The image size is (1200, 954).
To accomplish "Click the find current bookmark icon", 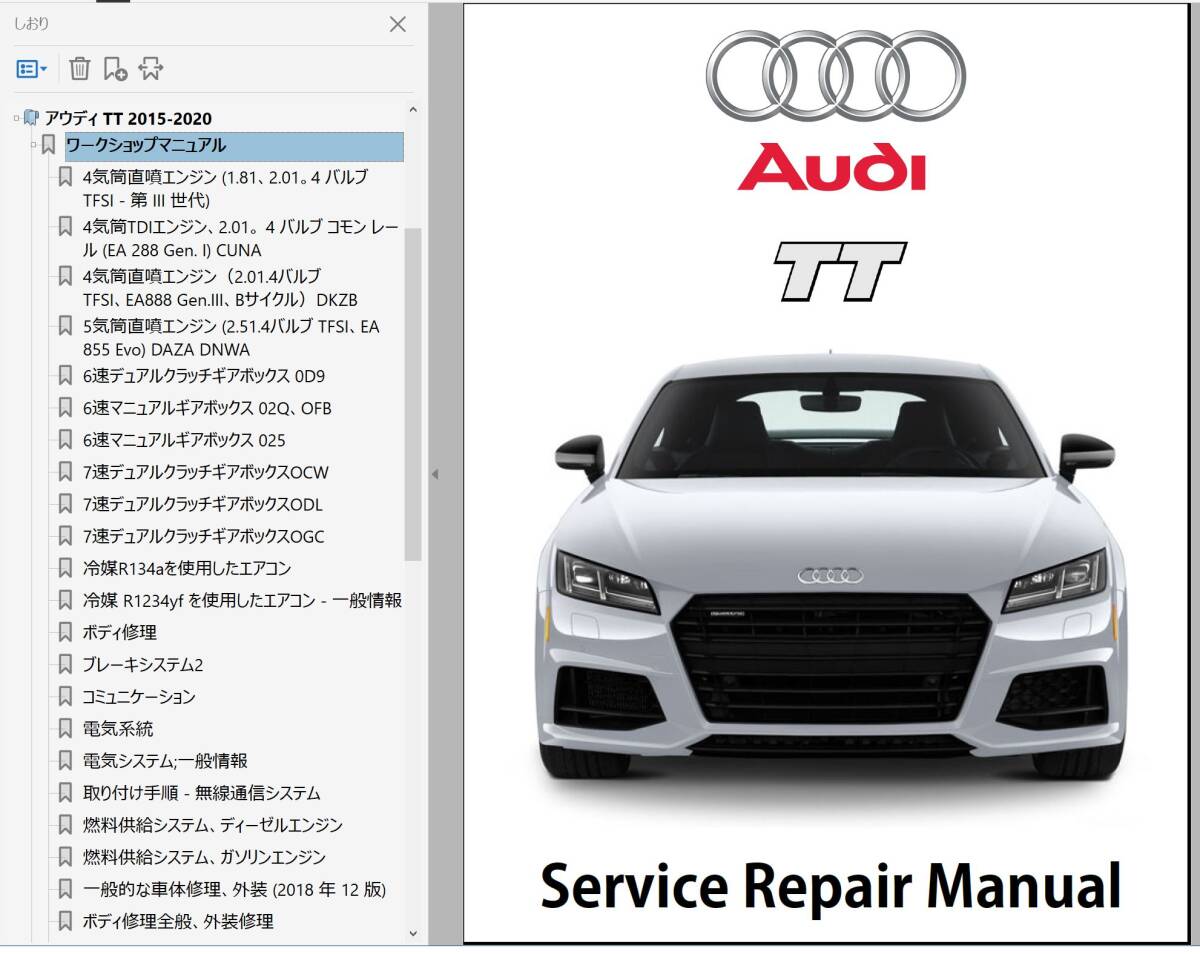I will [x=150, y=69].
